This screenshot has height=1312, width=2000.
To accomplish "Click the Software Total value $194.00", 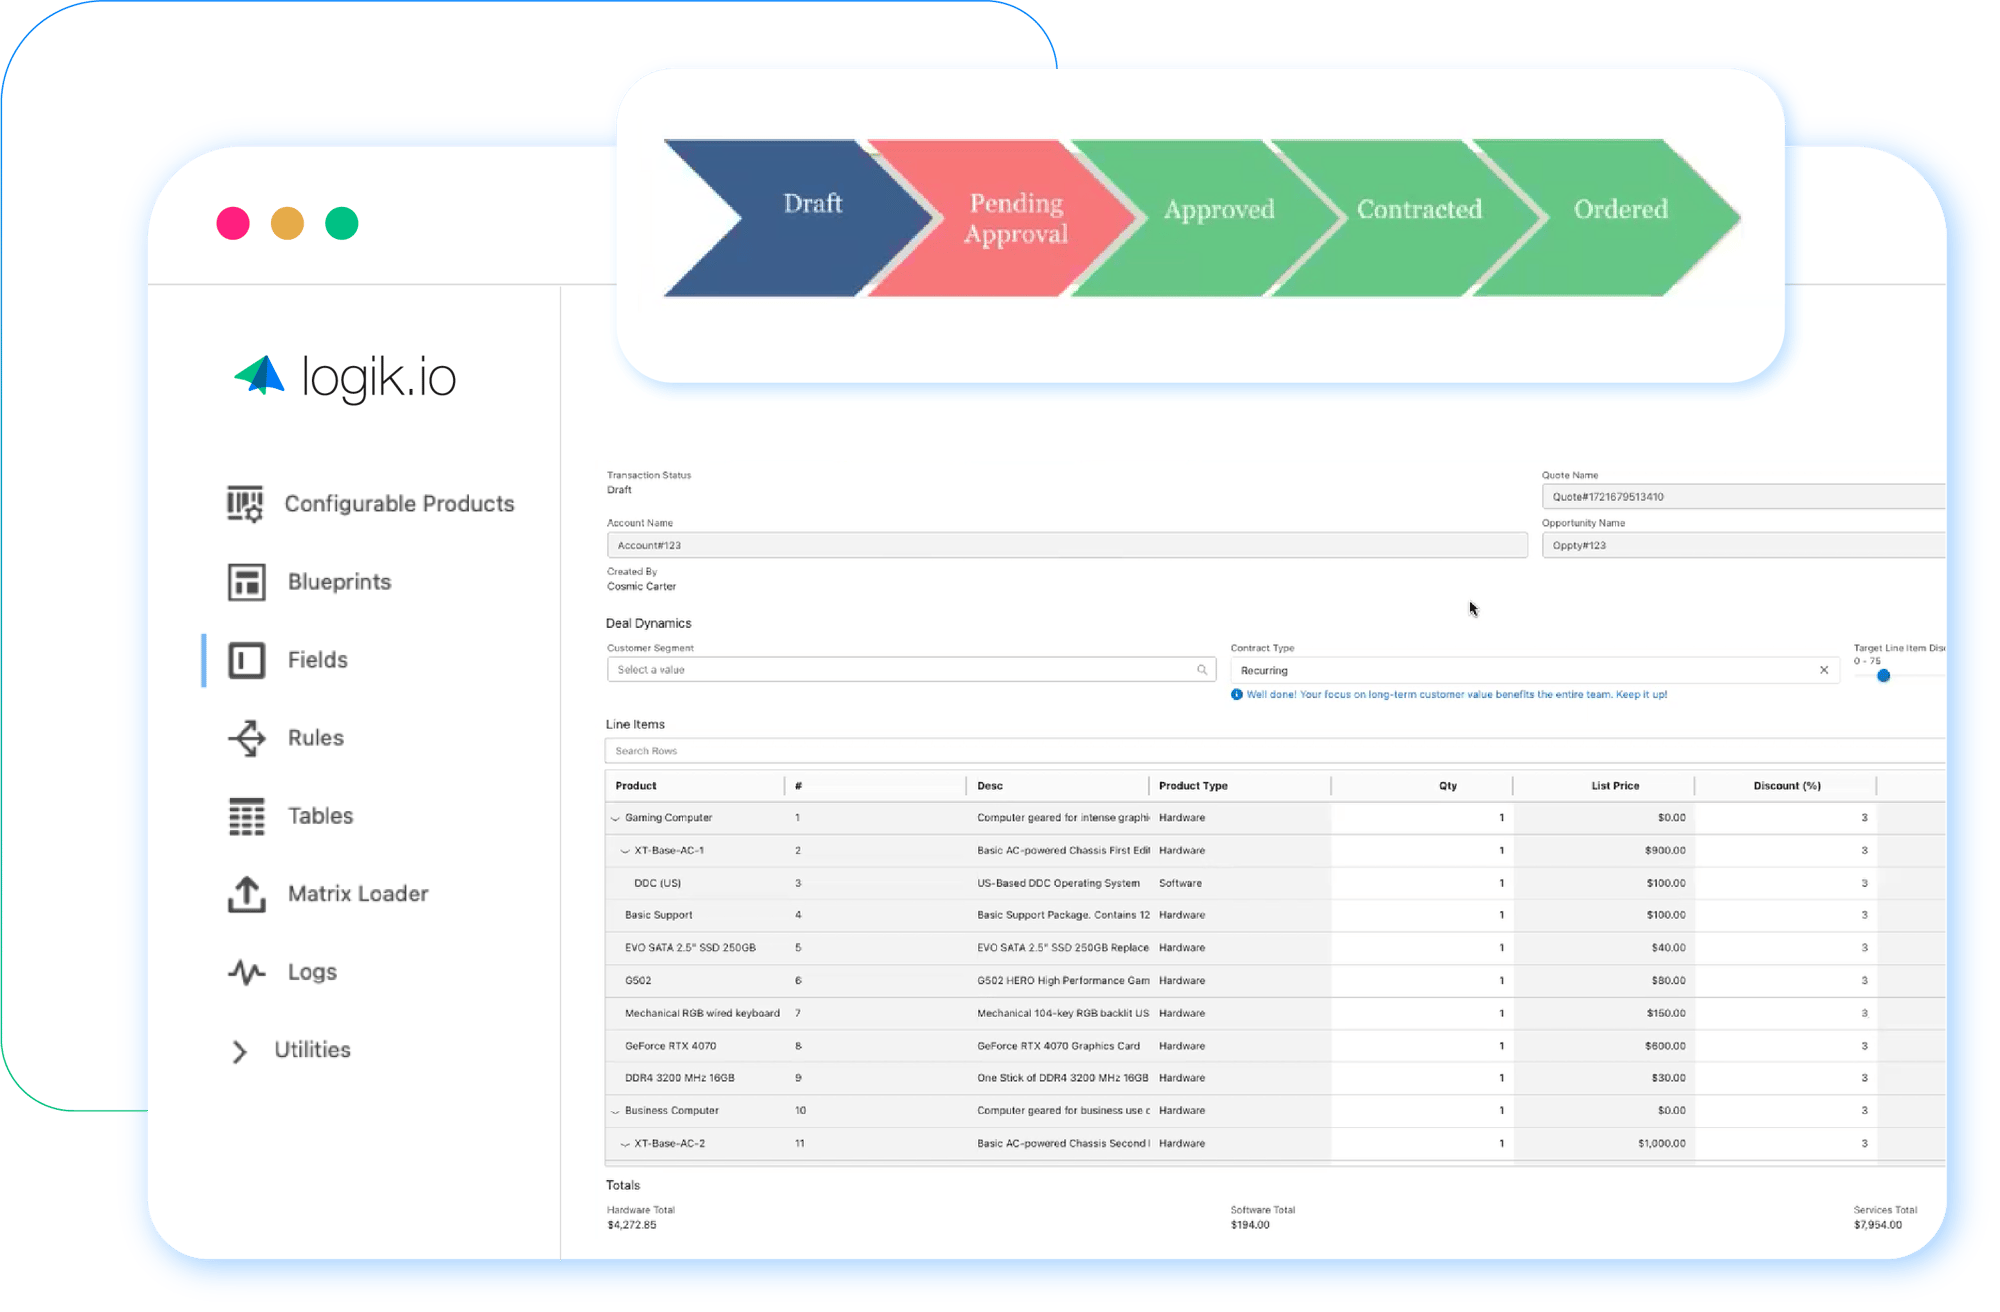I will [x=1249, y=1225].
